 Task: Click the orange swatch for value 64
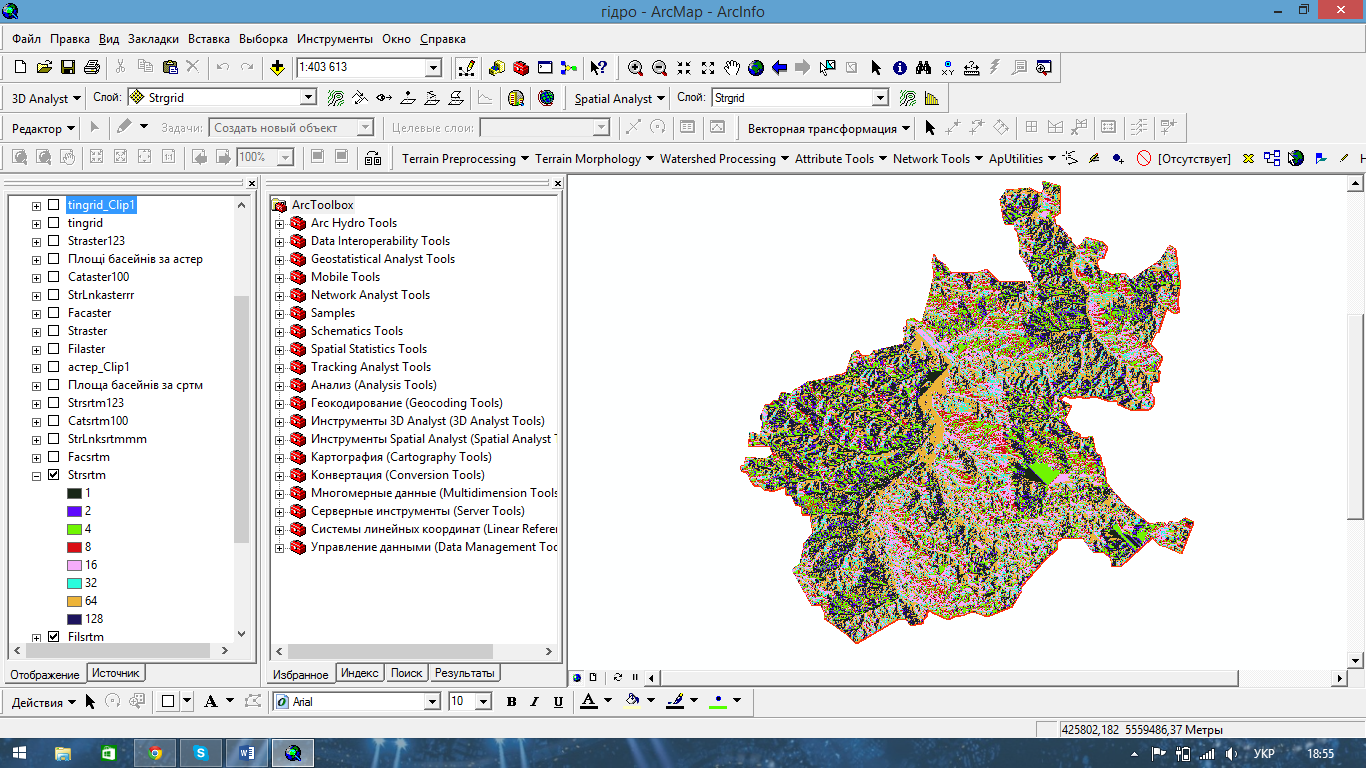74,601
